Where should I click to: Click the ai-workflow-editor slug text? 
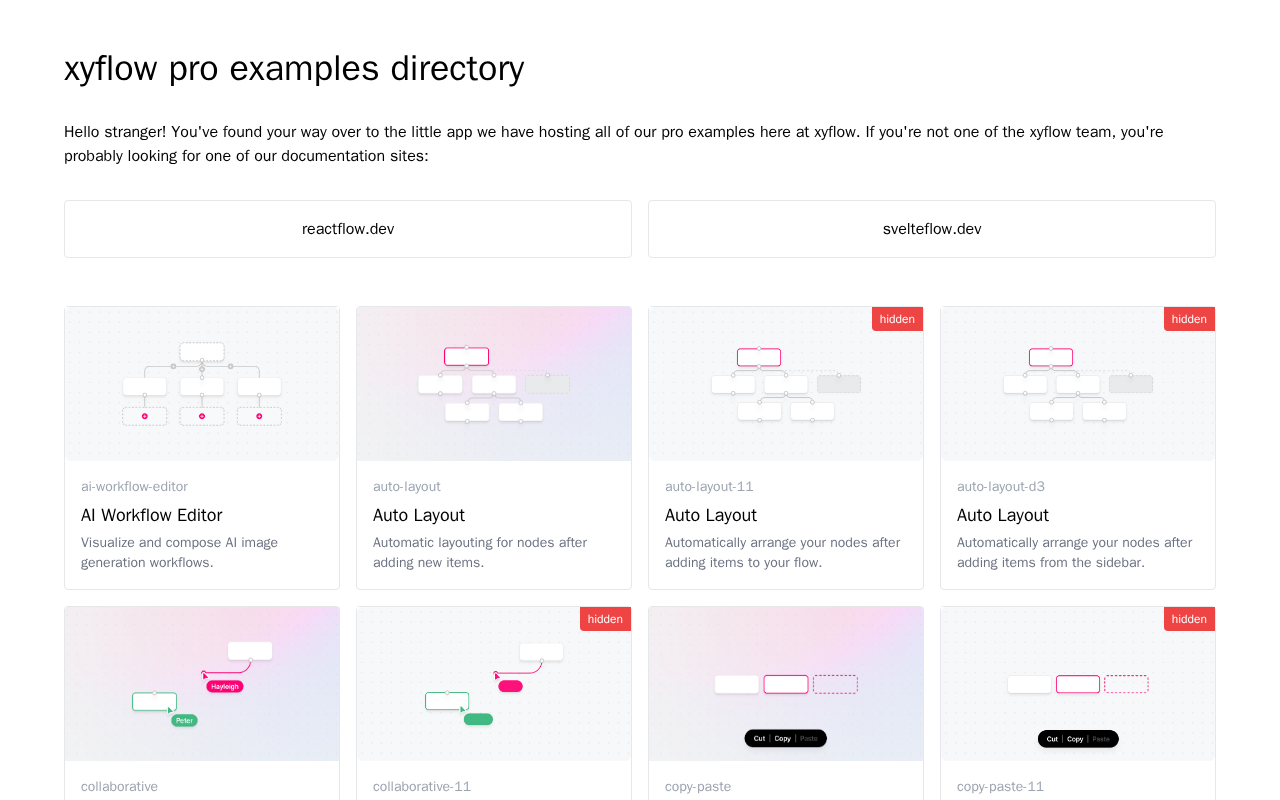(x=134, y=487)
